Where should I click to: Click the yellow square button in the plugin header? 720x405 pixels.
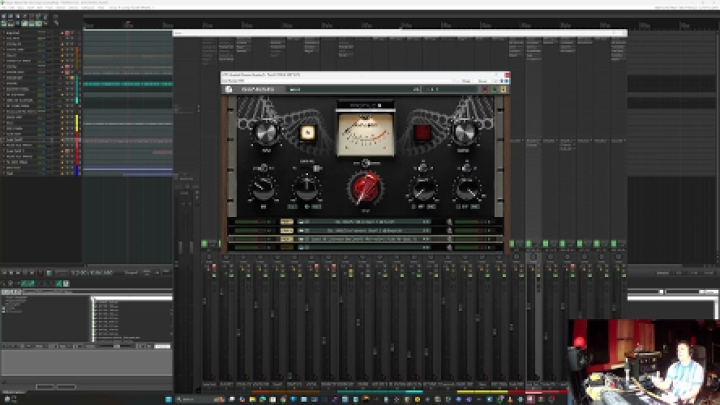[x=503, y=89]
